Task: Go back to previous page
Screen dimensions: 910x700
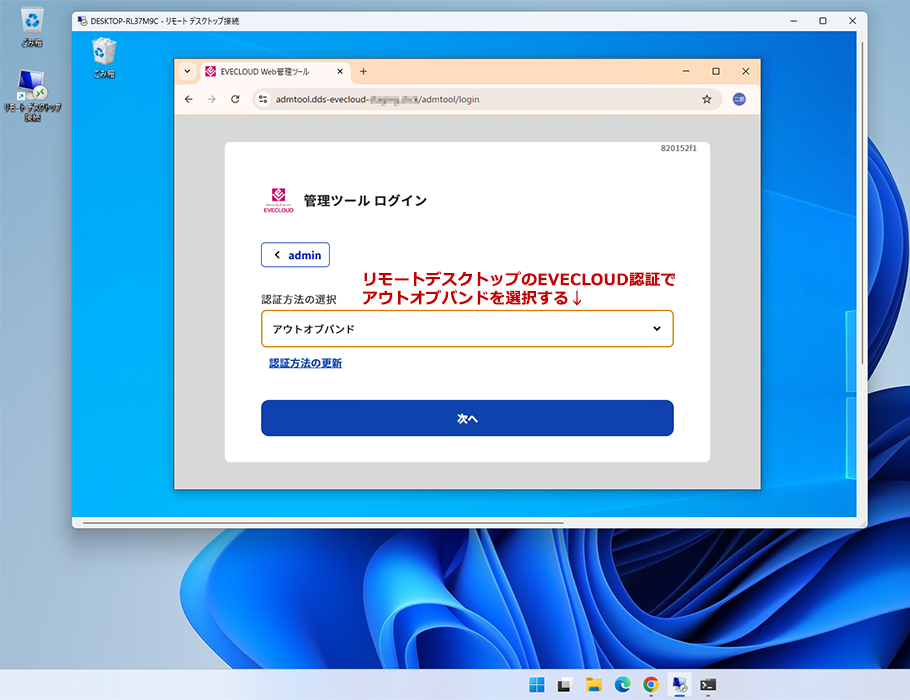Action: 189,99
